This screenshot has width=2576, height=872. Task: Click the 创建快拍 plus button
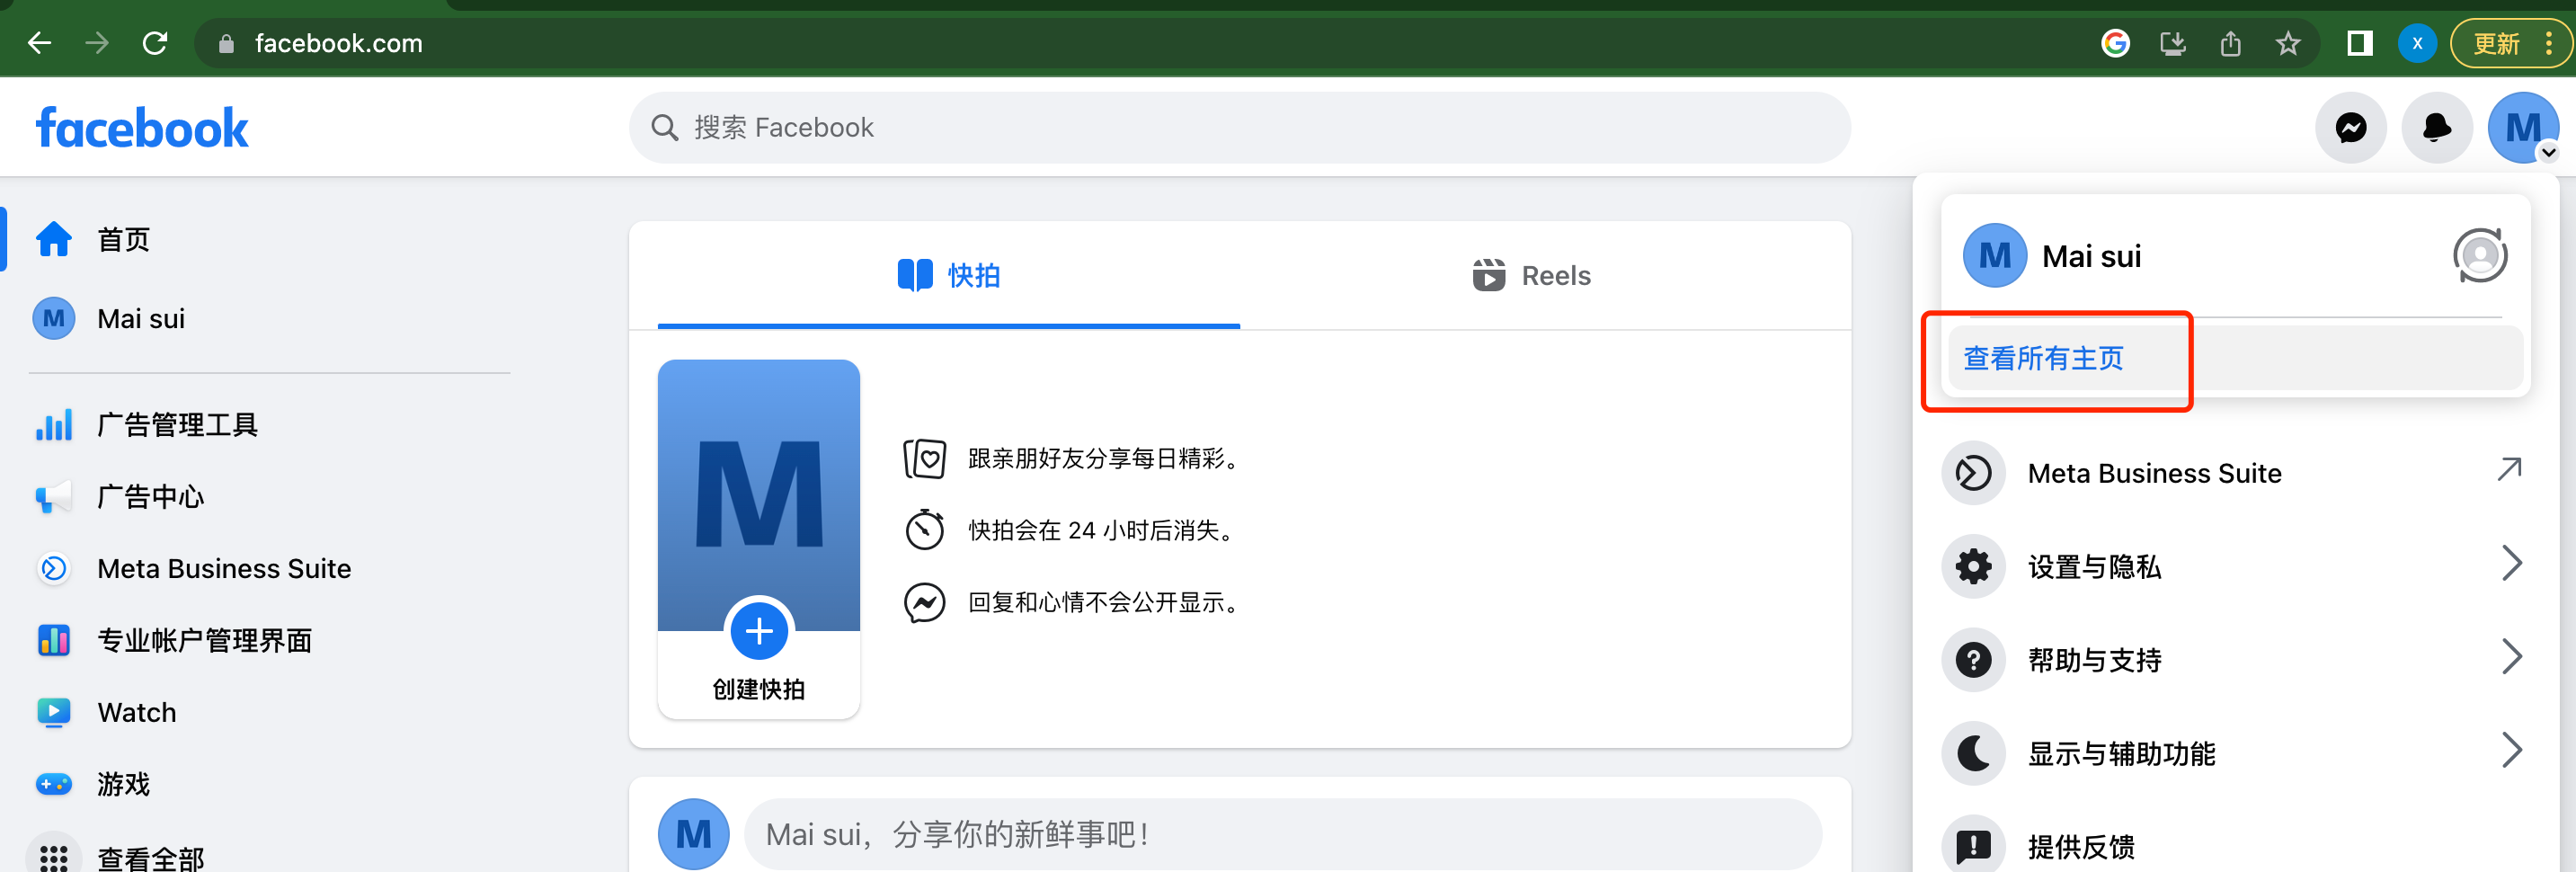(x=759, y=631)
